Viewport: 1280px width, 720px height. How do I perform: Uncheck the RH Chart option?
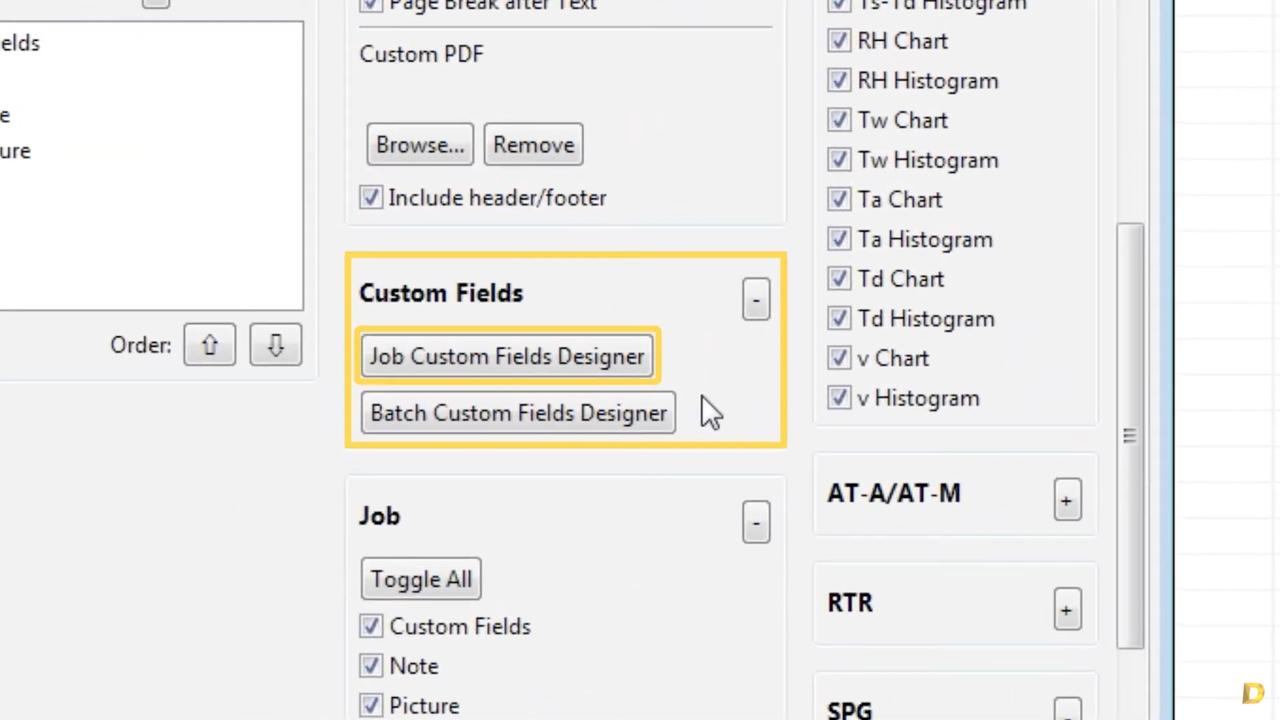tap(838, 40)
